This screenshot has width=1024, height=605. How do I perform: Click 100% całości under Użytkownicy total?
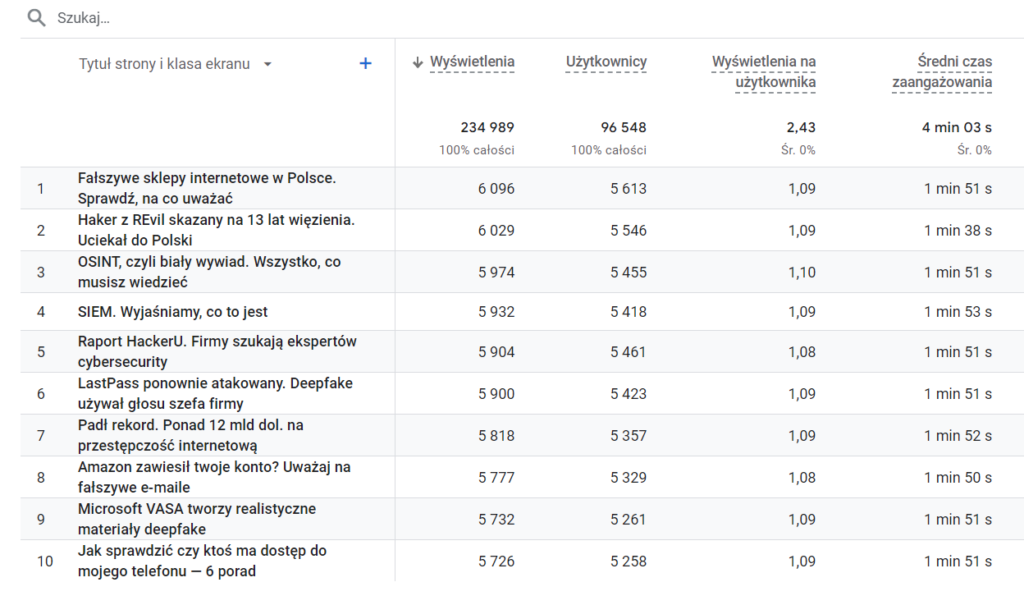click(x=609, y=150)
